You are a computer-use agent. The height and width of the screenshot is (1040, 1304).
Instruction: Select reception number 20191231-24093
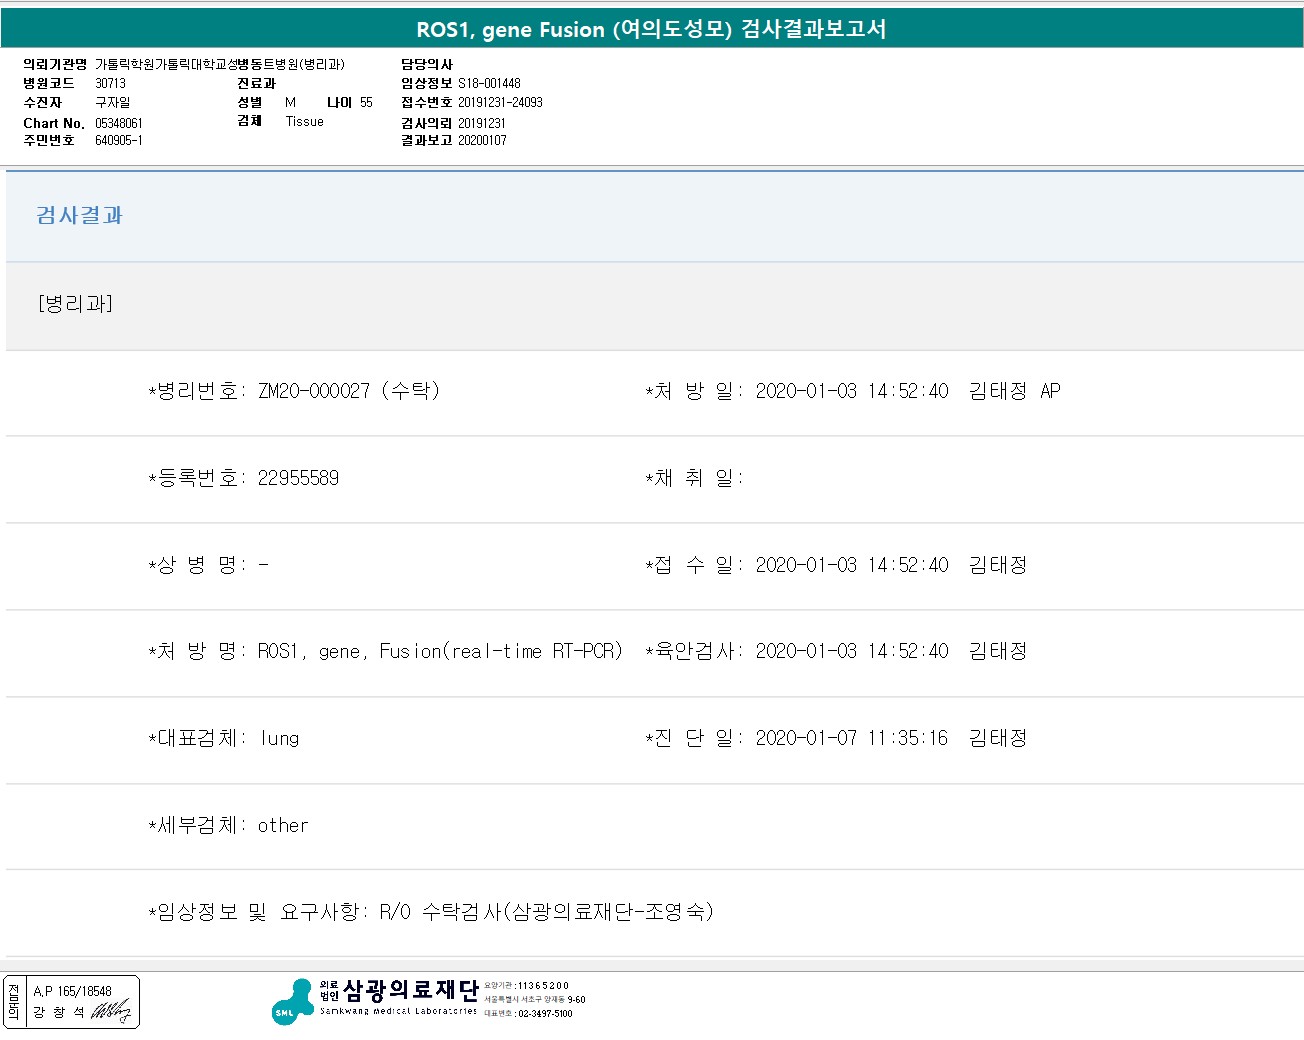pyautogui.click(x=500, y=102)
